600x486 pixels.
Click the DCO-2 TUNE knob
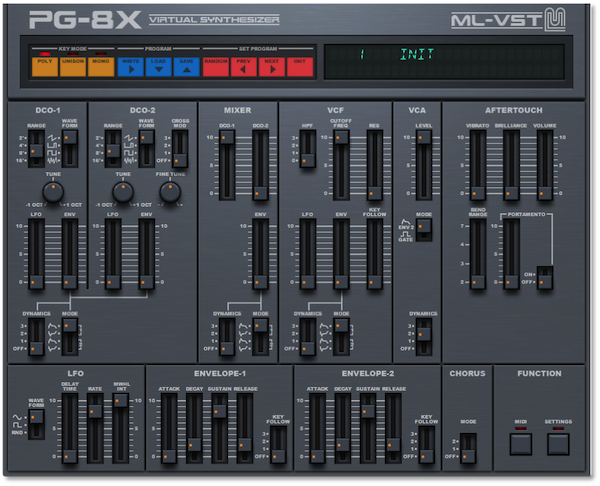click(x=123, y=192)
